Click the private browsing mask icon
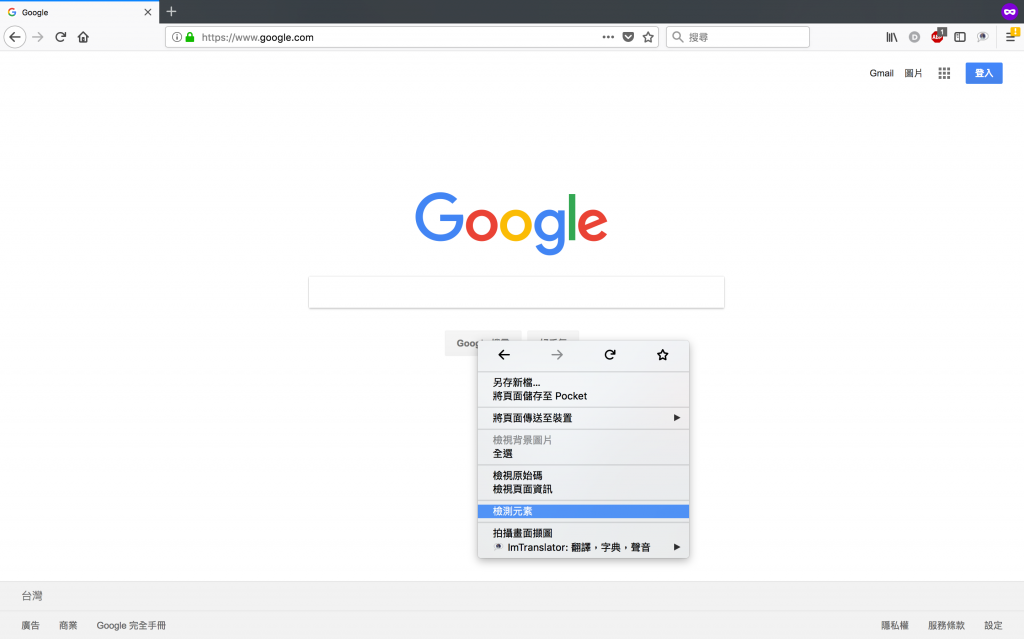The width and height of the screenshot is (1024, 639). [x=1010, y=12]
